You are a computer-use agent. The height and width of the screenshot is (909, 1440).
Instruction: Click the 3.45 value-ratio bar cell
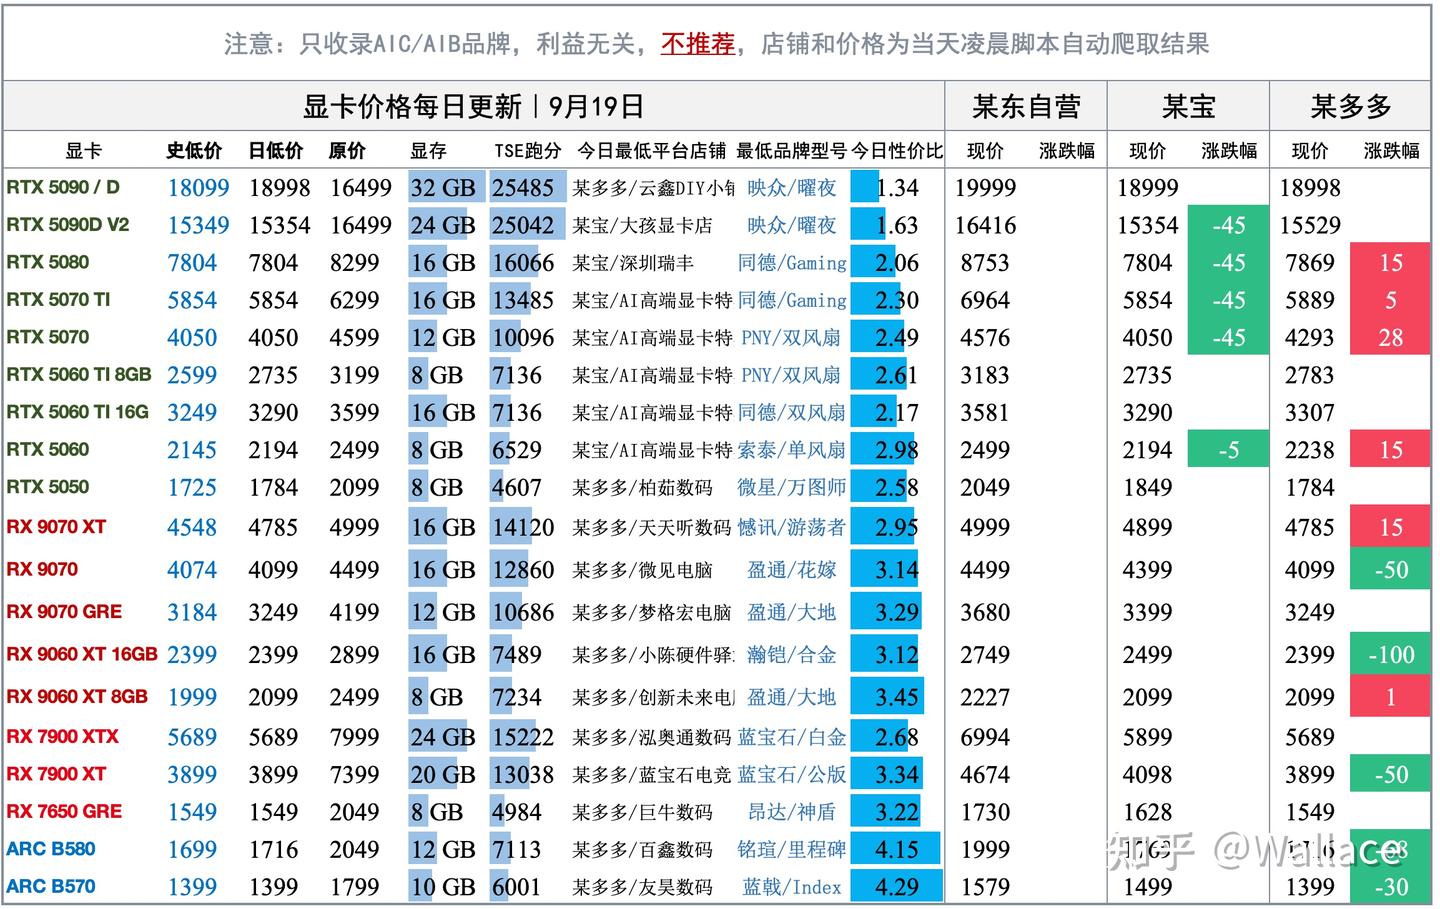coord(896,697)
